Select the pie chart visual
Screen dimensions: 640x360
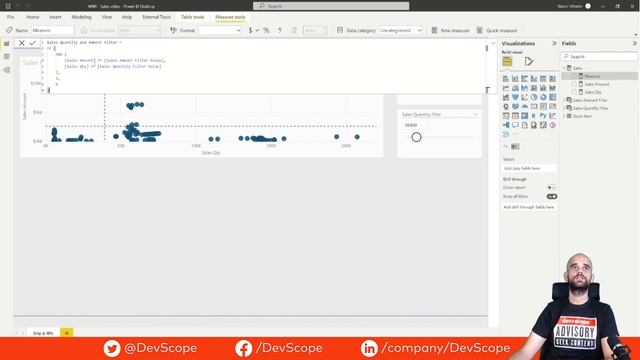(x=534, y=97)
